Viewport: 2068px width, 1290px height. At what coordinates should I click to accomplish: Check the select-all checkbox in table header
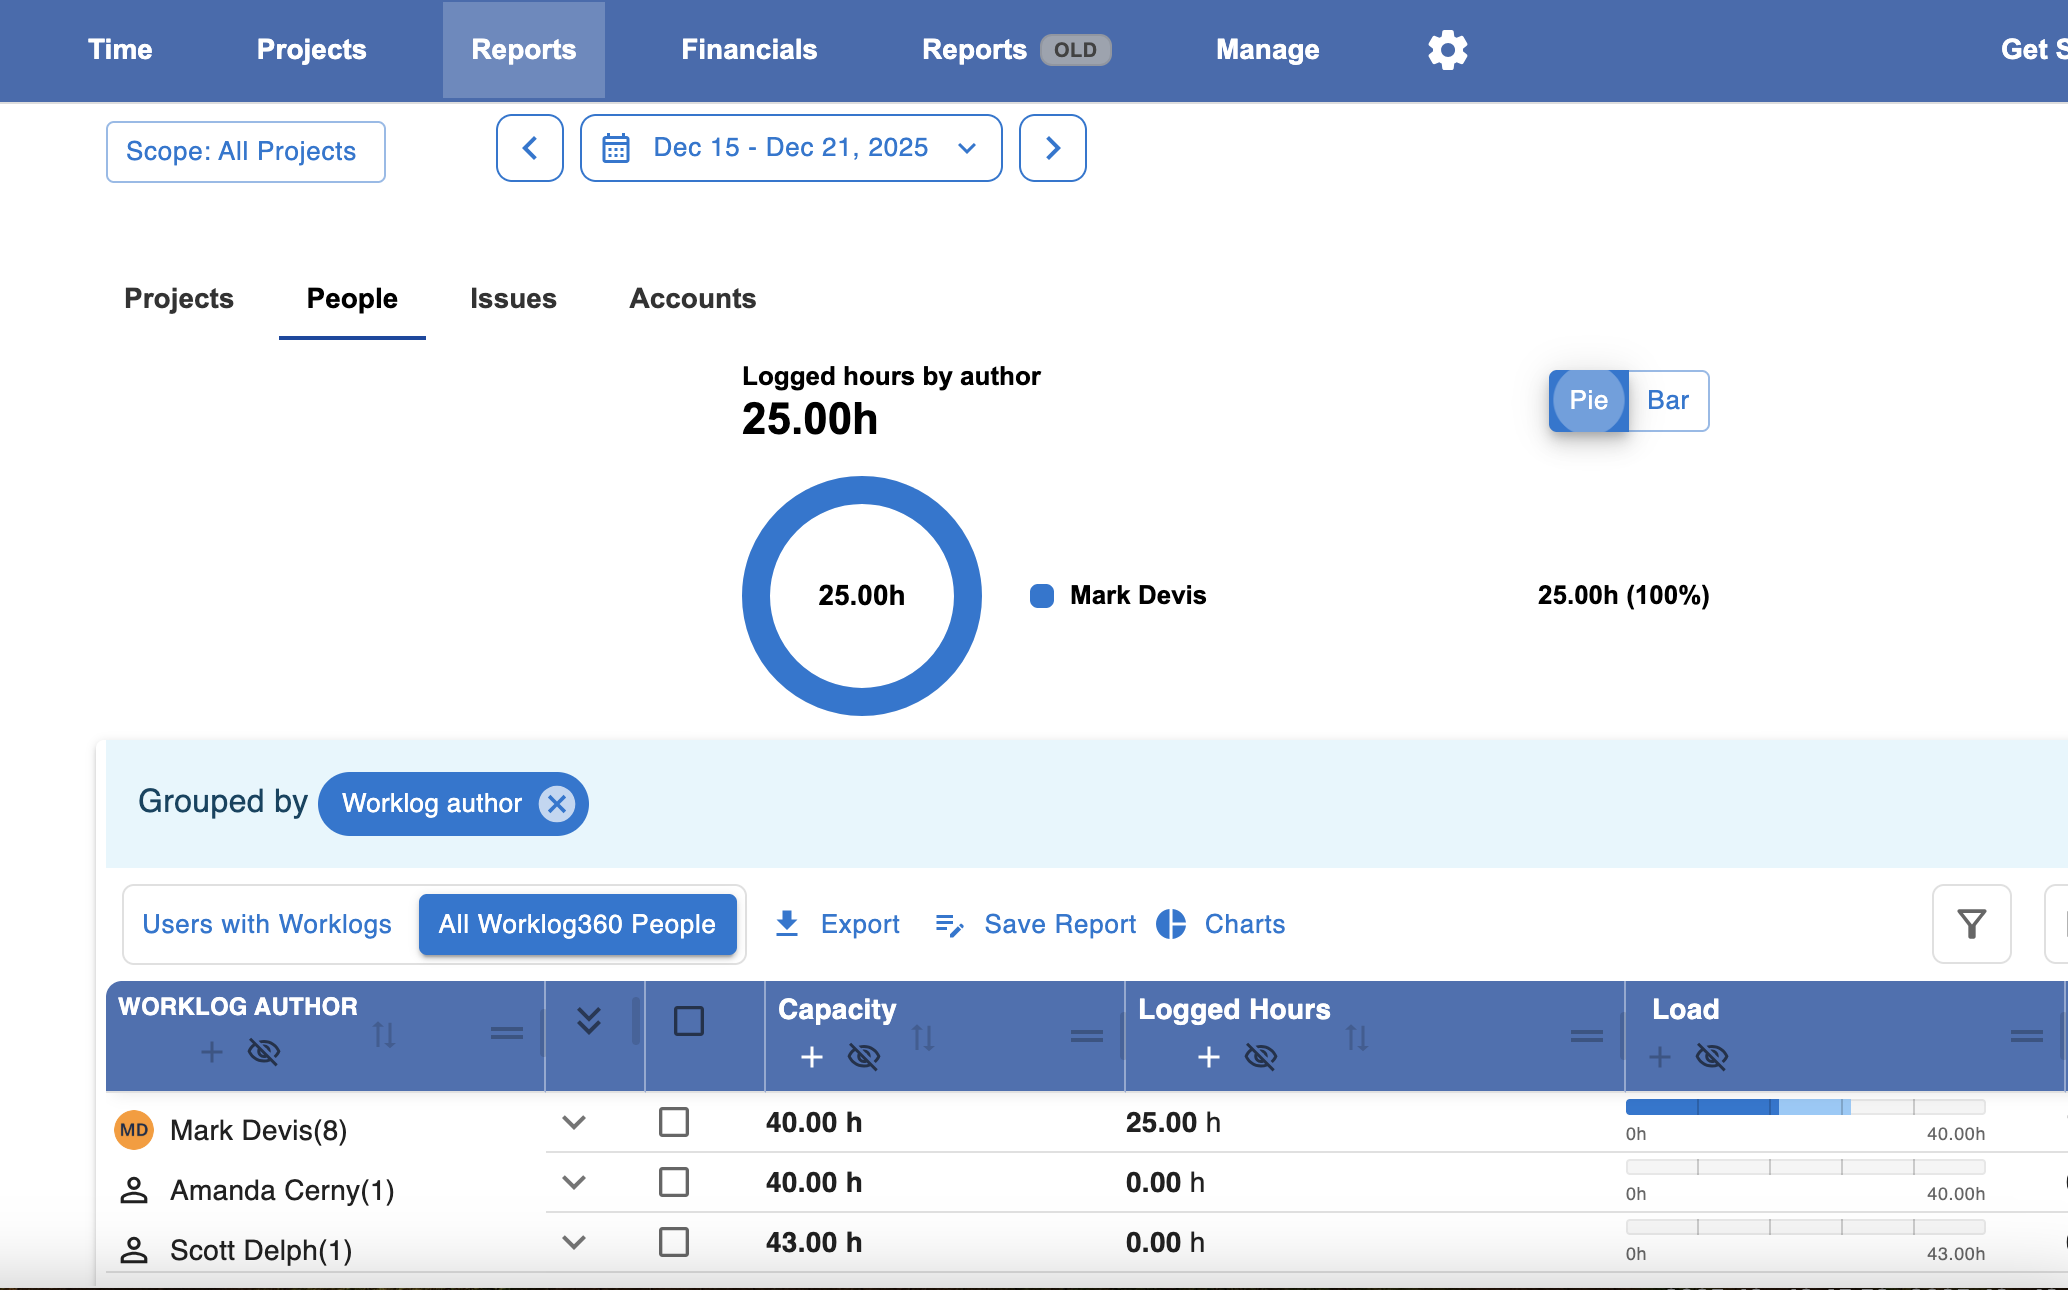click(689, 1021)
